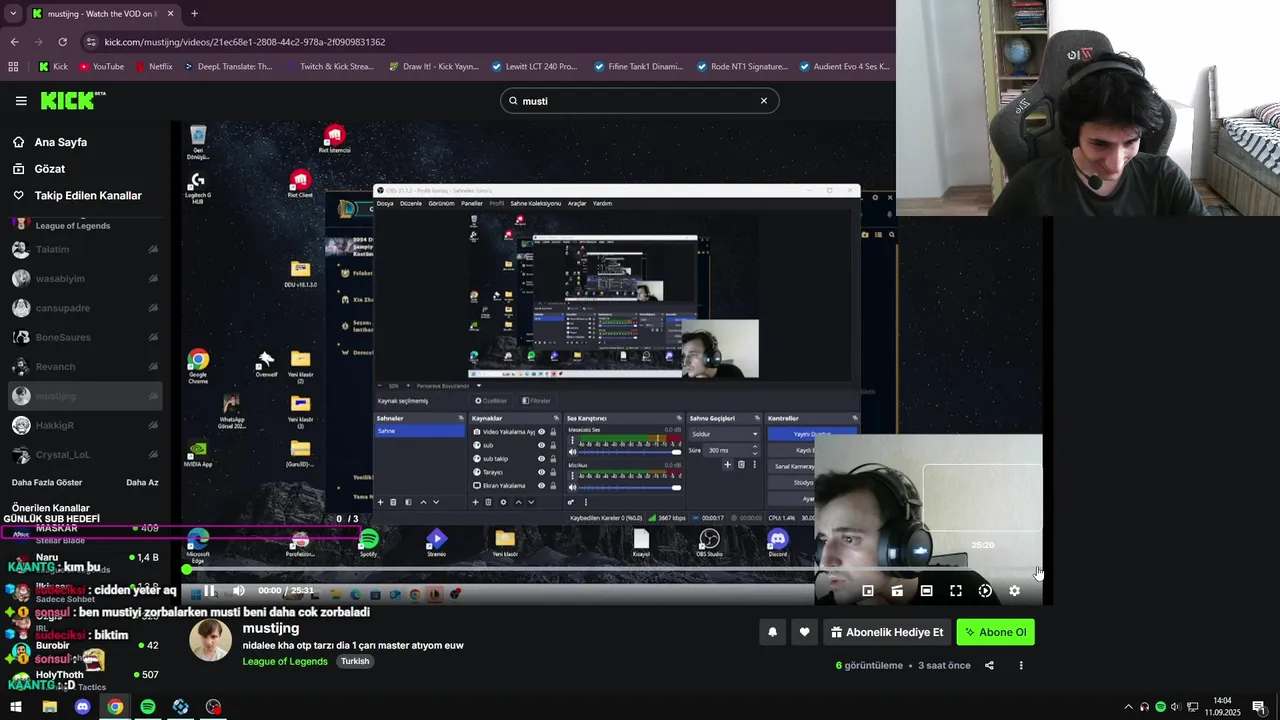Open the Netflix bookmark
This screenshot has width=1280, height=720.
point(153,67)
